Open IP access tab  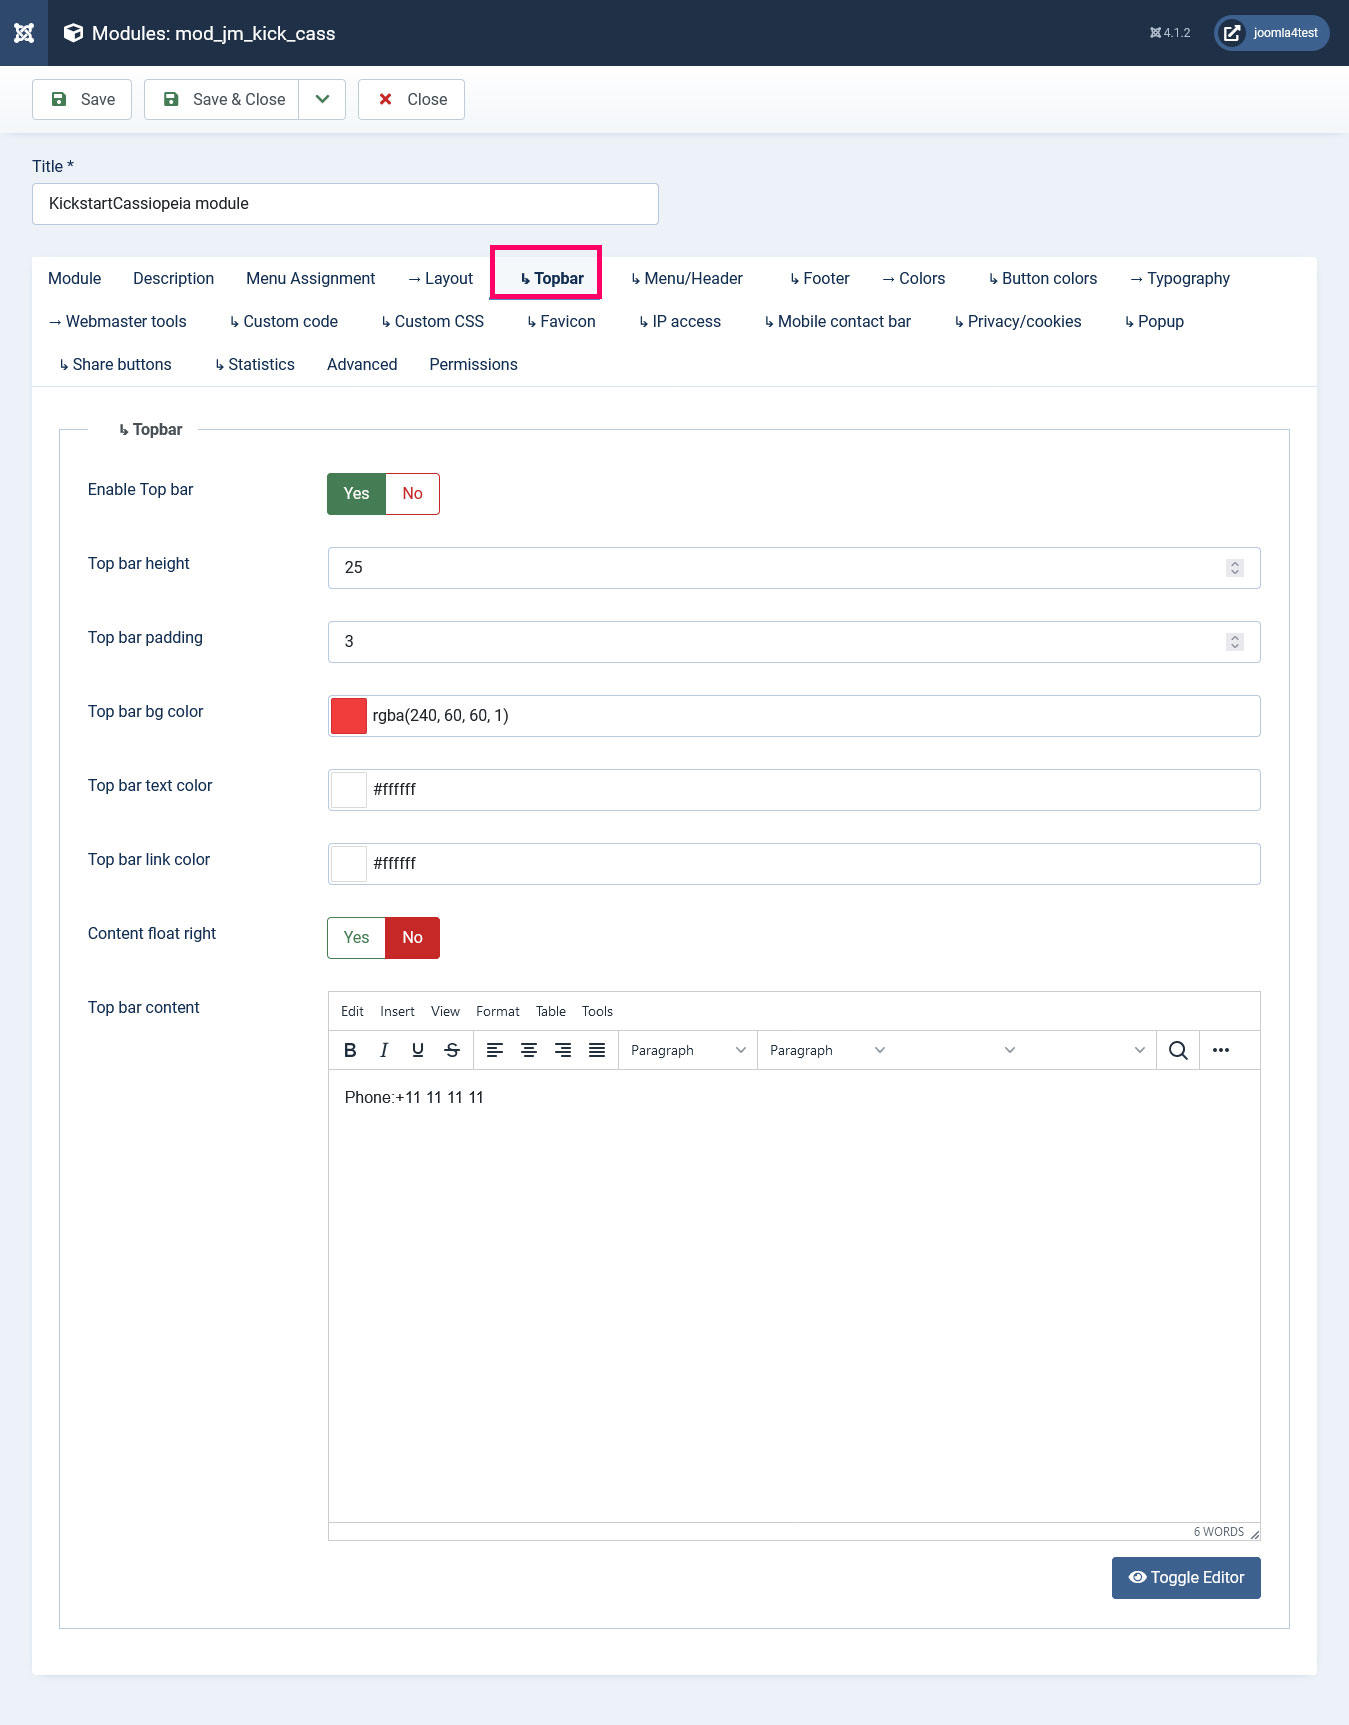(x=680, y=322)
